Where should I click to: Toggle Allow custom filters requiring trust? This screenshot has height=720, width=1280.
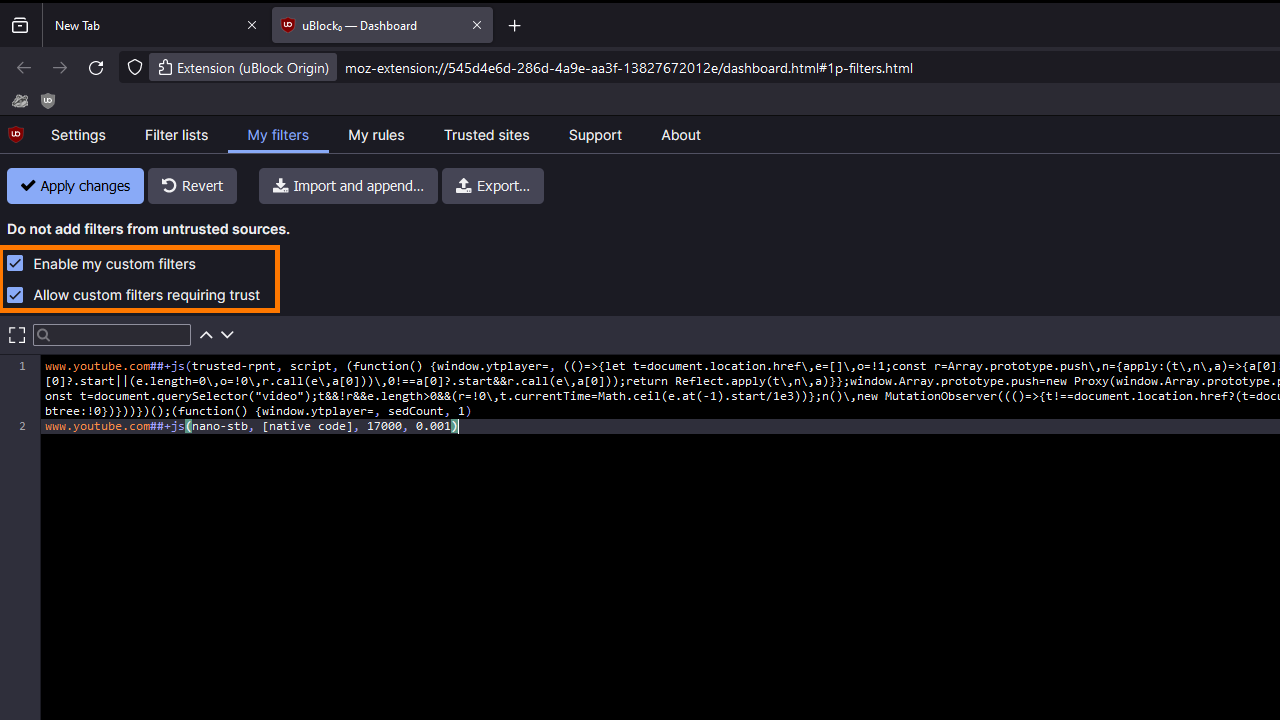[x=15, y=295]
